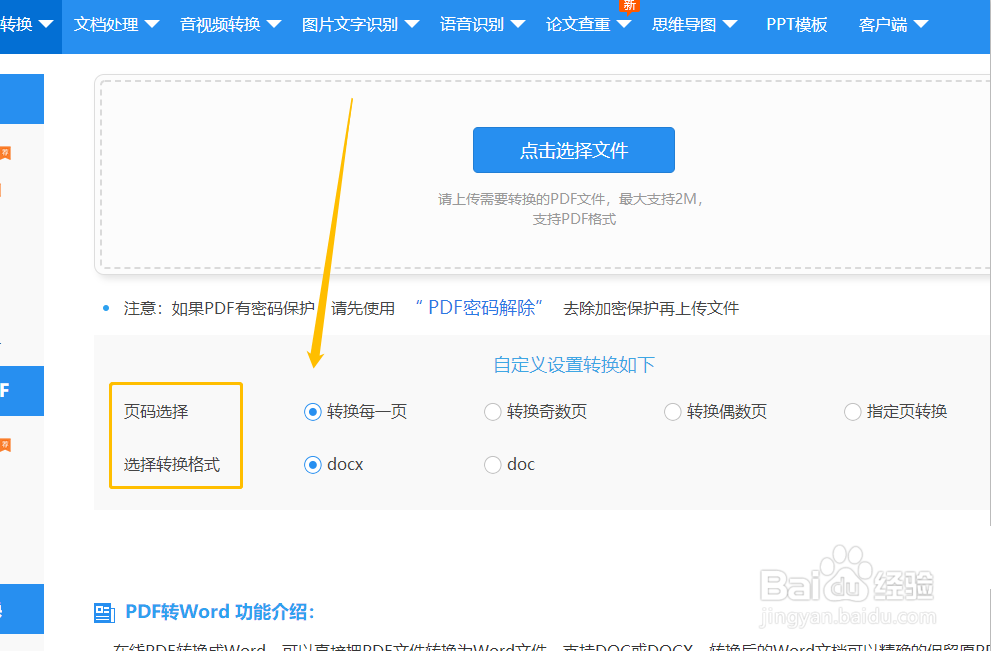Select the 转换偶数页 radio button
The image size is (991, 651).
click(672, 411)
